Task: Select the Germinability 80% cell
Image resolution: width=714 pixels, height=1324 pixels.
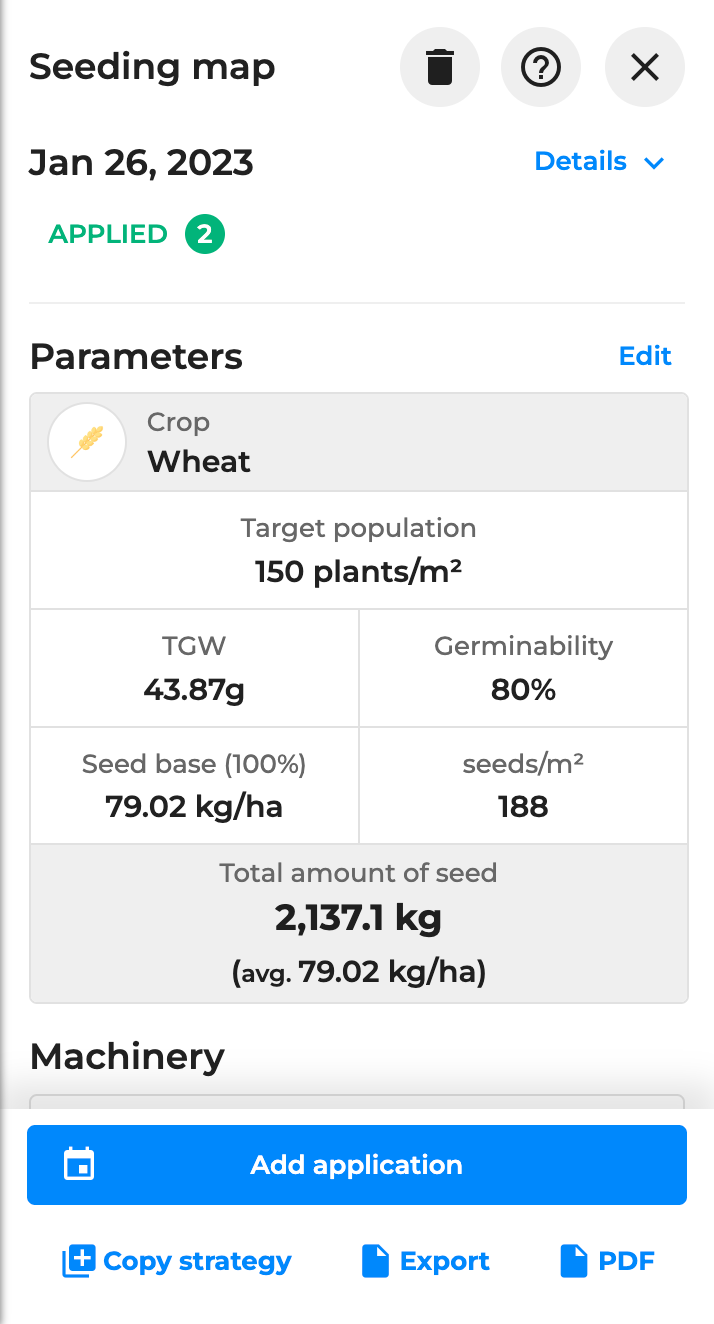Action: [x=523, y=668]
